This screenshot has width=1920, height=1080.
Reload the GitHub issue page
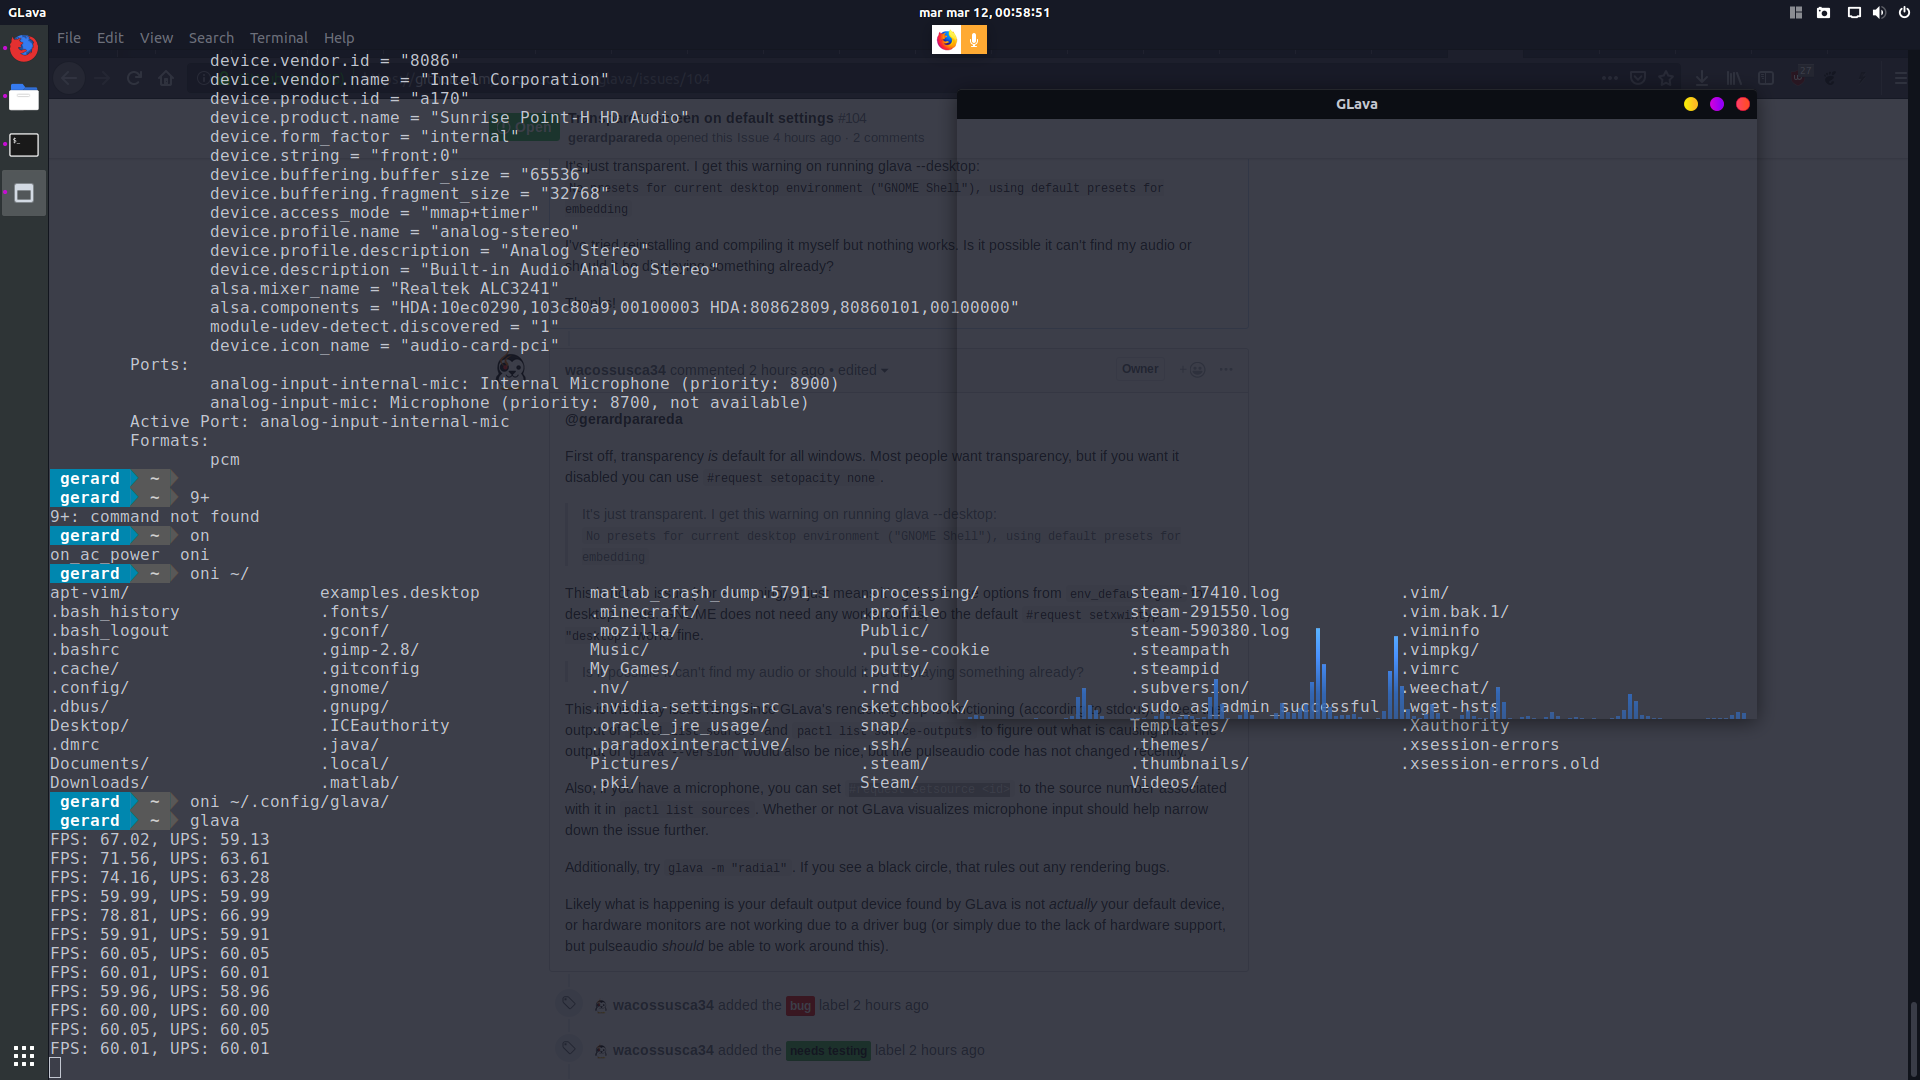[x=135, y=78]
